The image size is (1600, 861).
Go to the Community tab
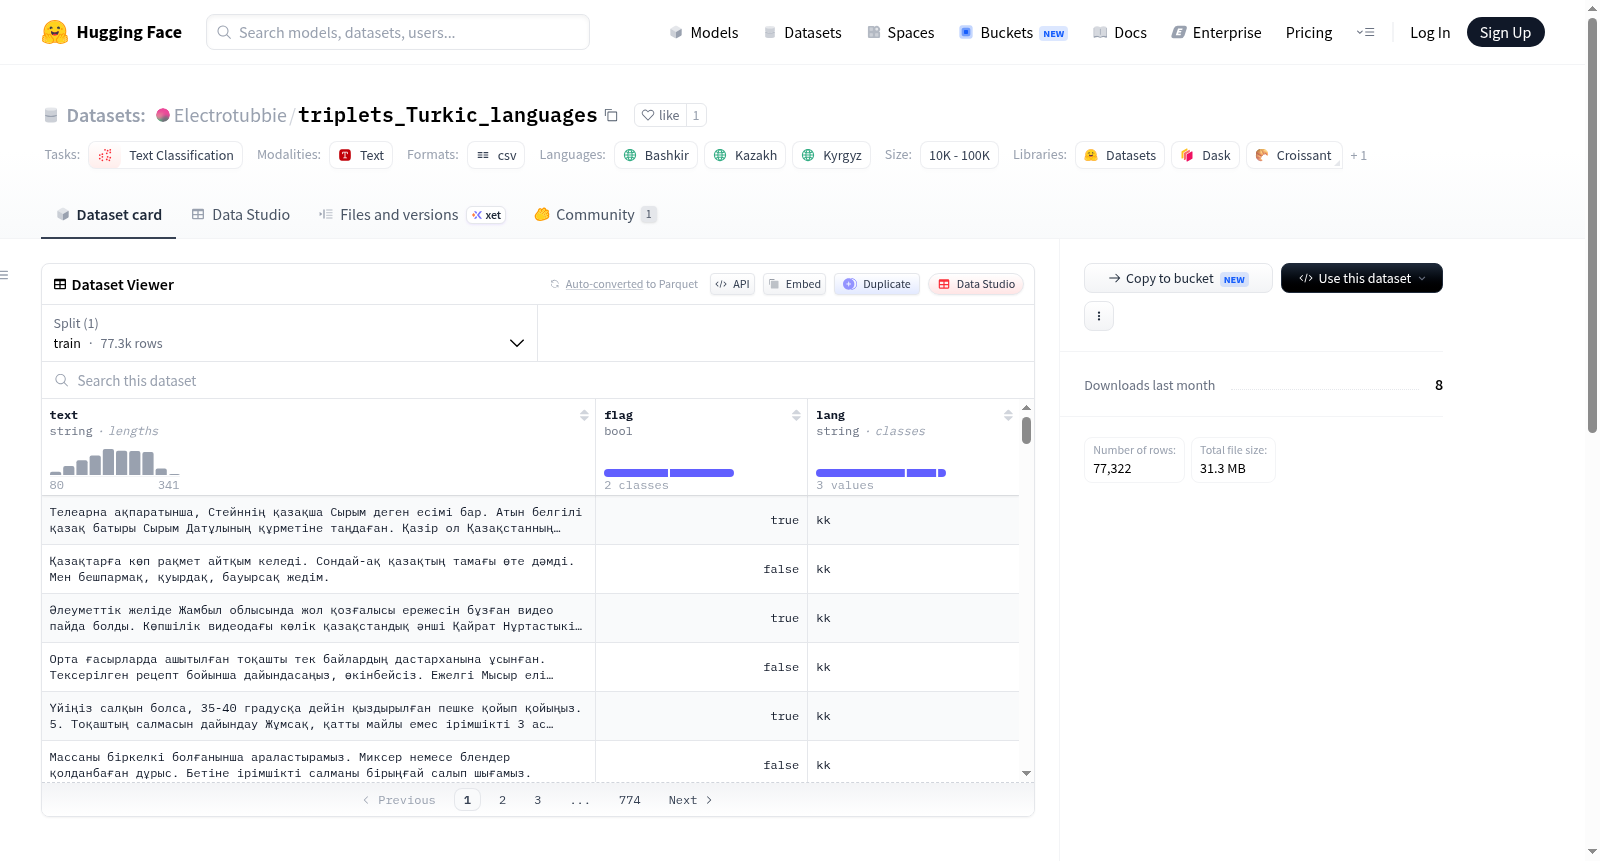coord(596,214)
